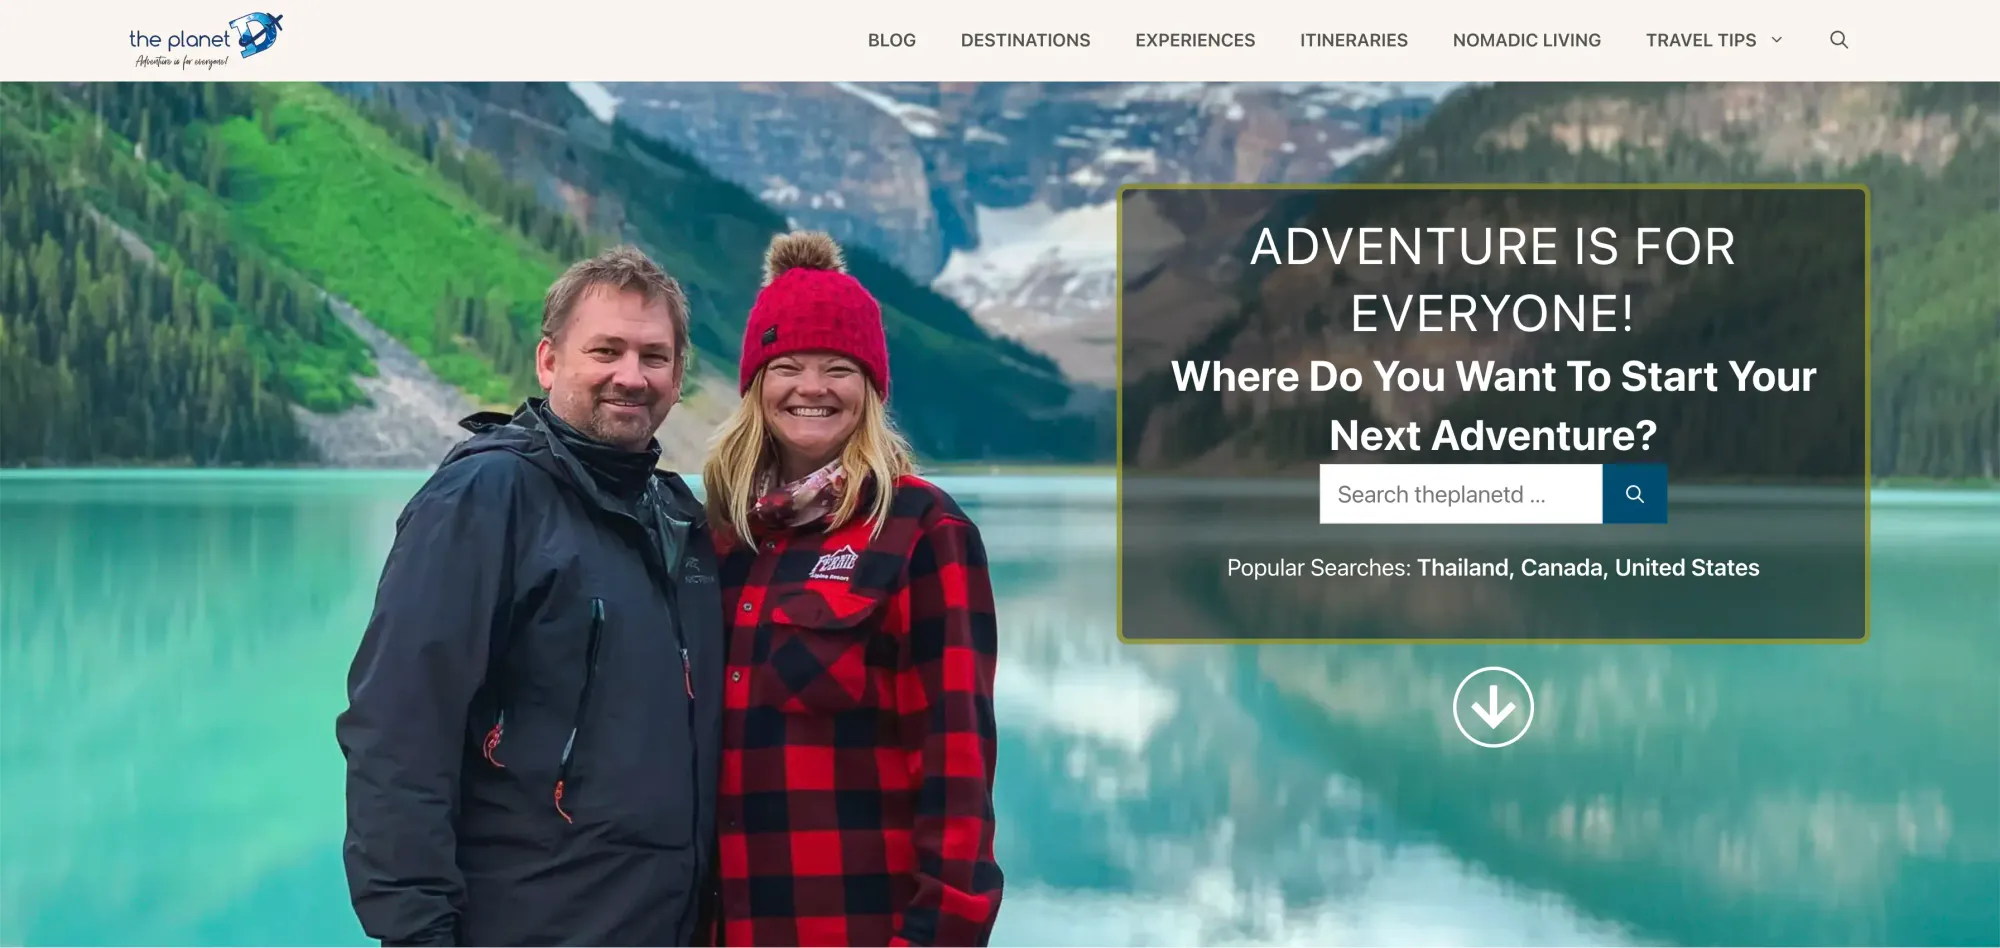The image size is (2000, 948).
Task: Open the Blog menu item
Action: [x=891, y=40]
